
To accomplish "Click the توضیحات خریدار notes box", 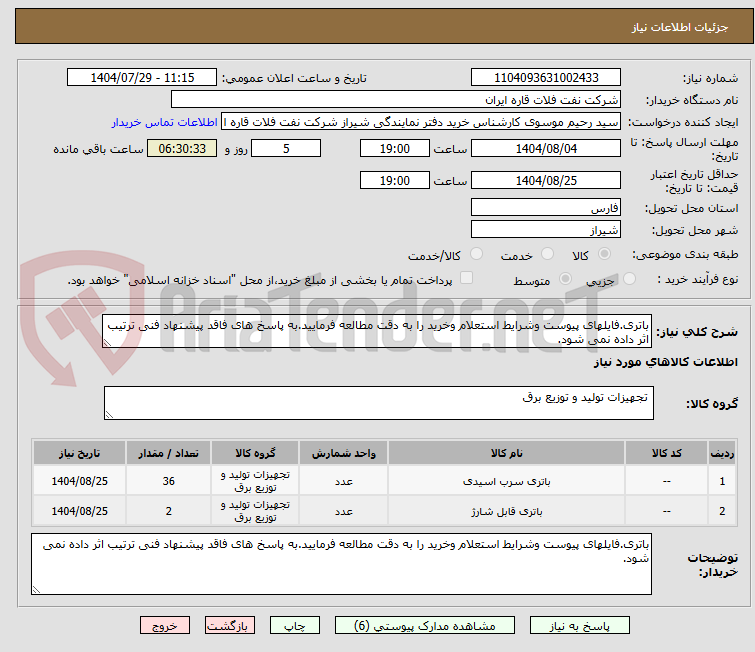I will click(x=341, y=563).
